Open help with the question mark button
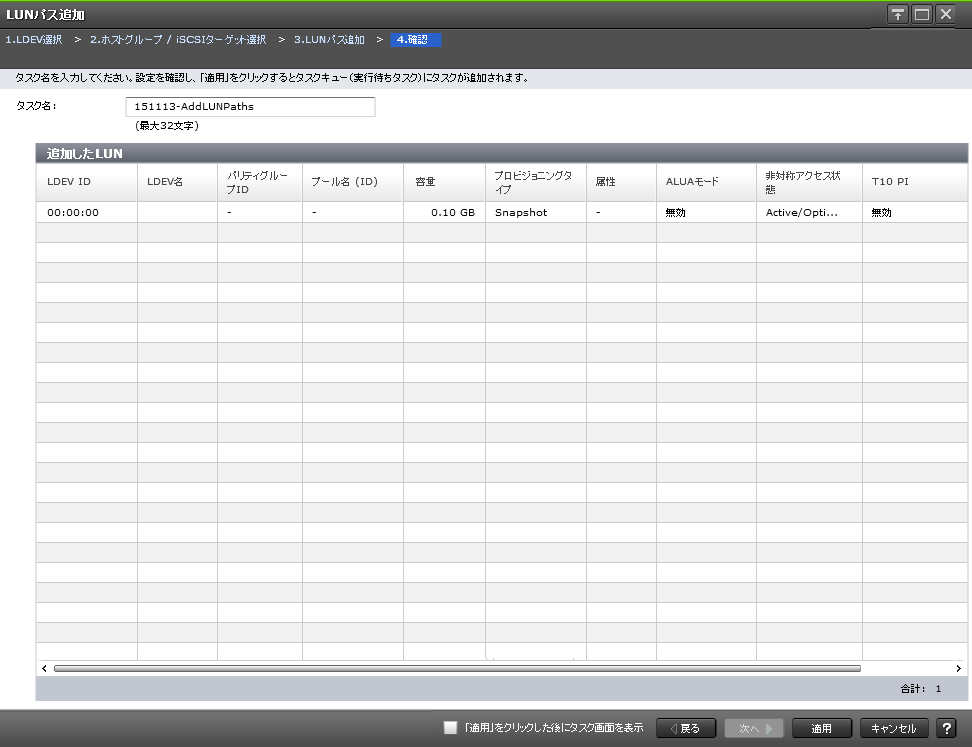Screen dimensions: 972x747 (946, 728)
